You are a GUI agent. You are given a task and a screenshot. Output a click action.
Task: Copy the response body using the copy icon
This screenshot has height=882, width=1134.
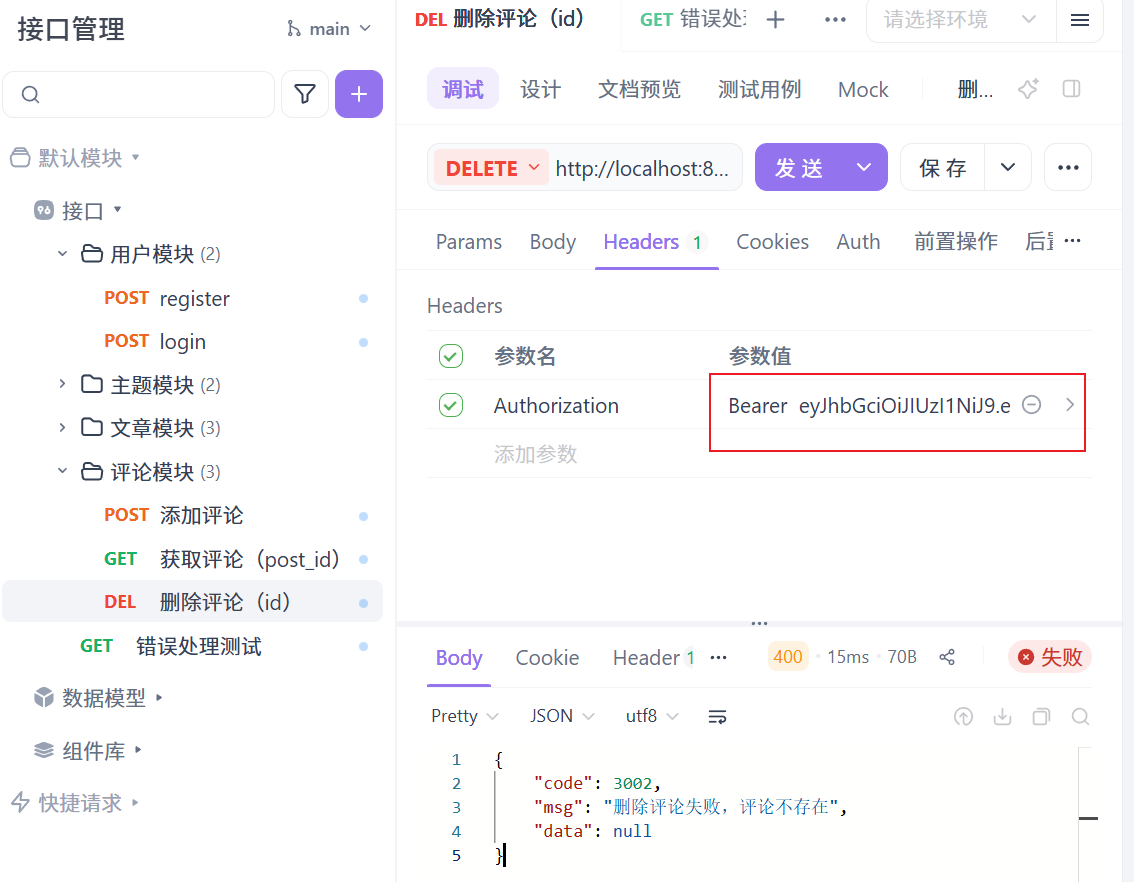click(x=1040, y=716)
